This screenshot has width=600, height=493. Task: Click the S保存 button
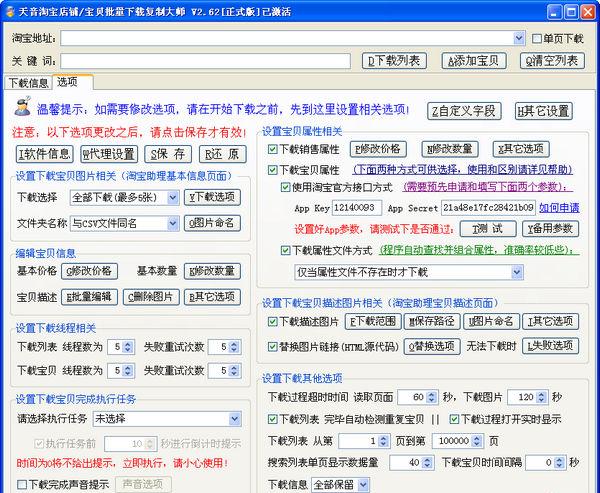[168, 154]
